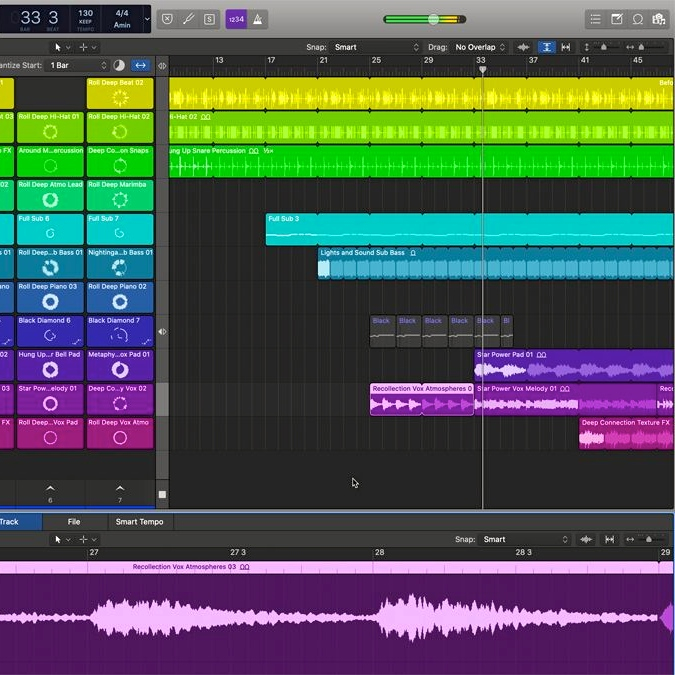Open the Note Pads icon
675x675 pixels.
tap(616, 19)
